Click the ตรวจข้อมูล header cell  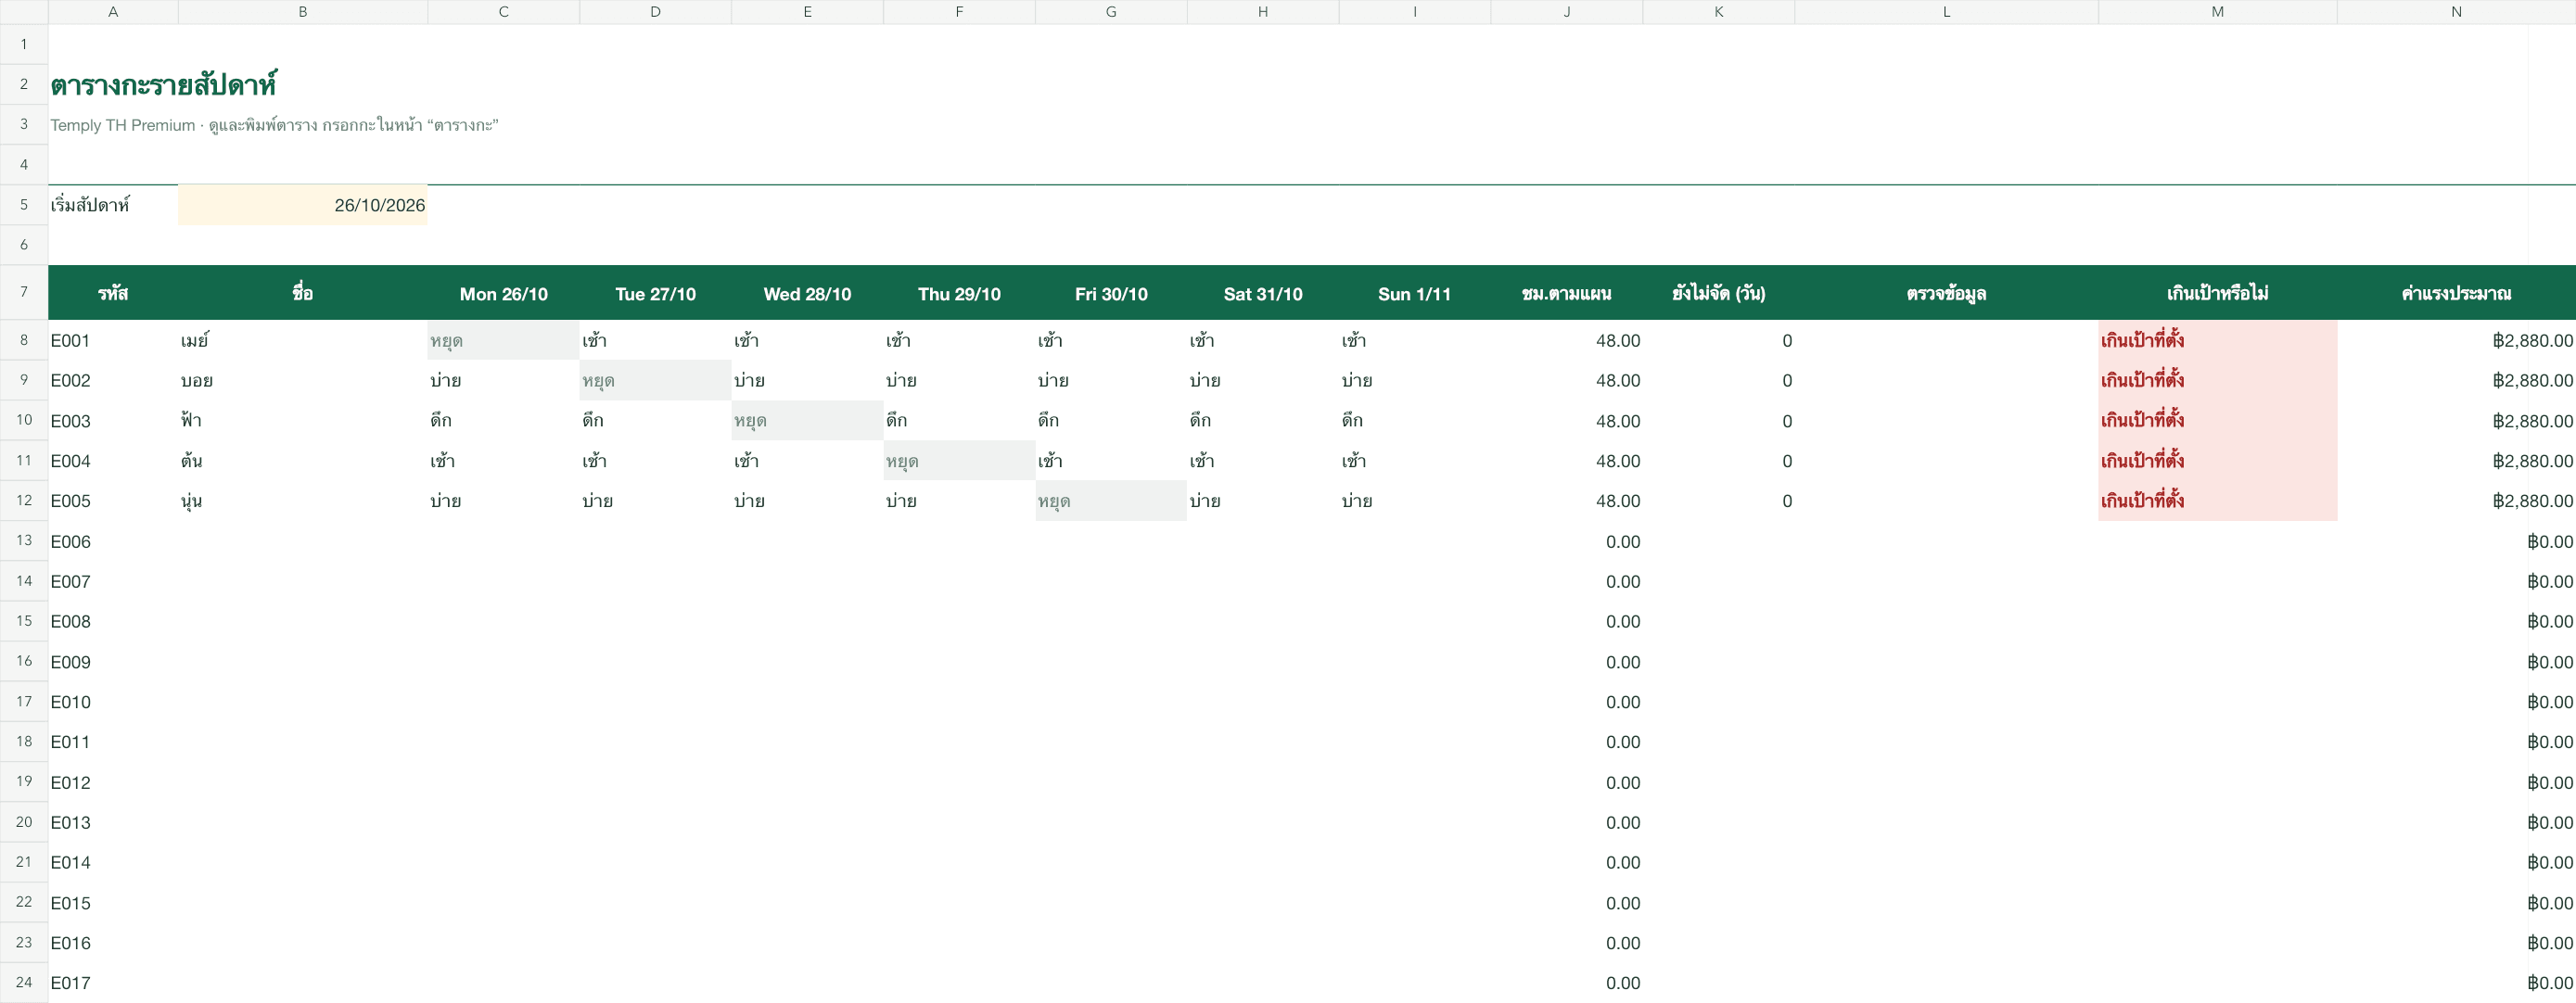point(1946,293)
